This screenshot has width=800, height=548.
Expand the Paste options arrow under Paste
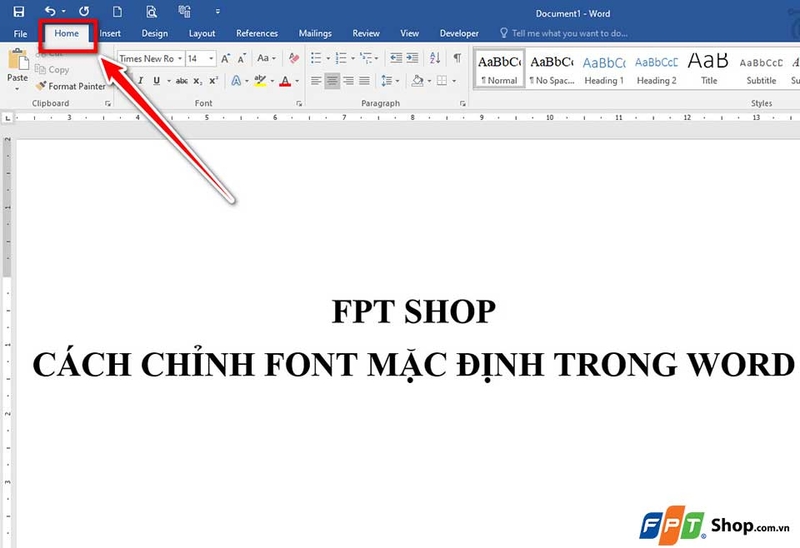click(17, 88)
